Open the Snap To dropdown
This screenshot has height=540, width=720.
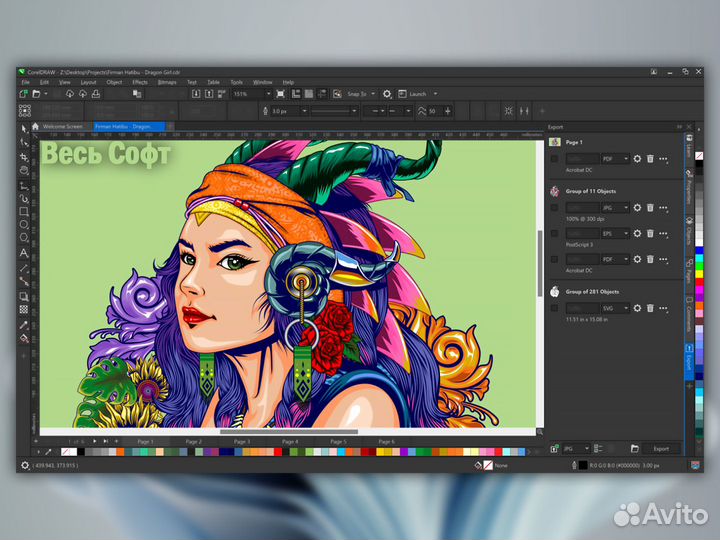tap(373, 94)
